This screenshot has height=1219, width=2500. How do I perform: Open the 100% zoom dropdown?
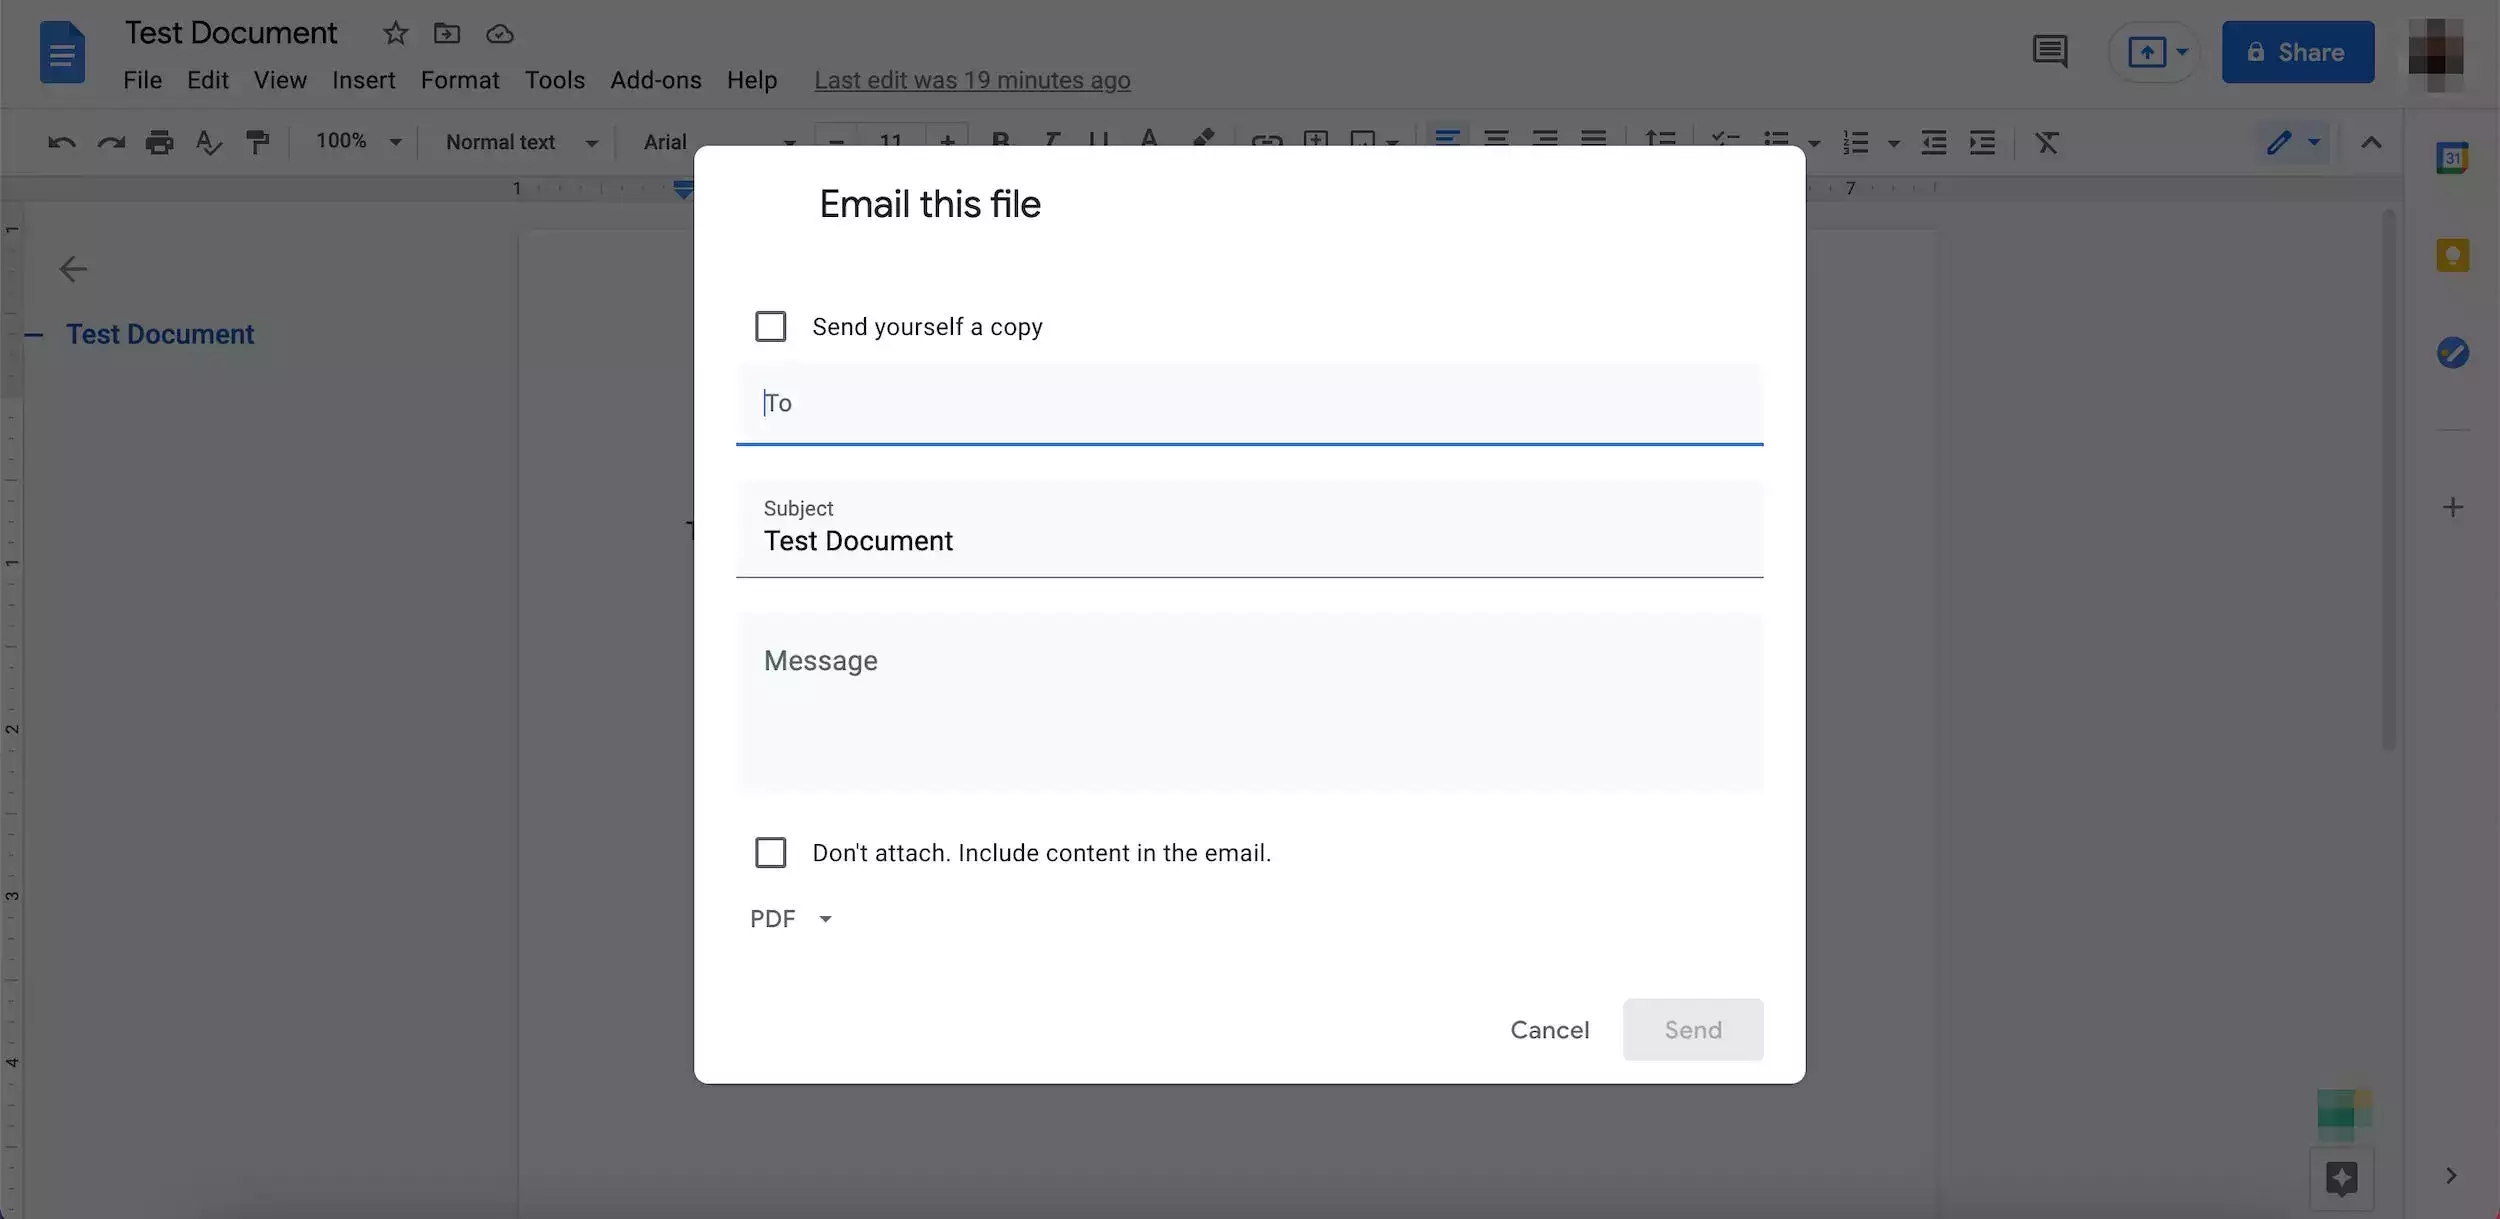358,142
